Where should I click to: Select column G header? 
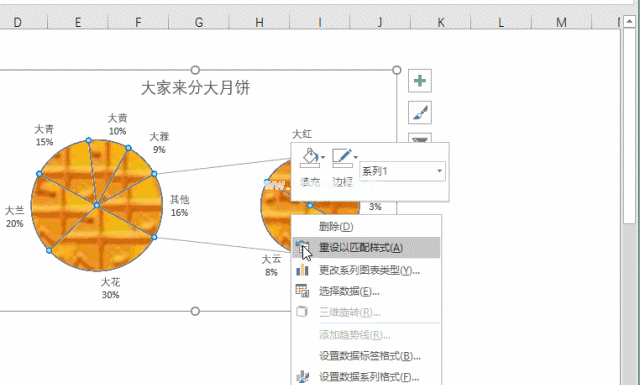coord(199,22)
